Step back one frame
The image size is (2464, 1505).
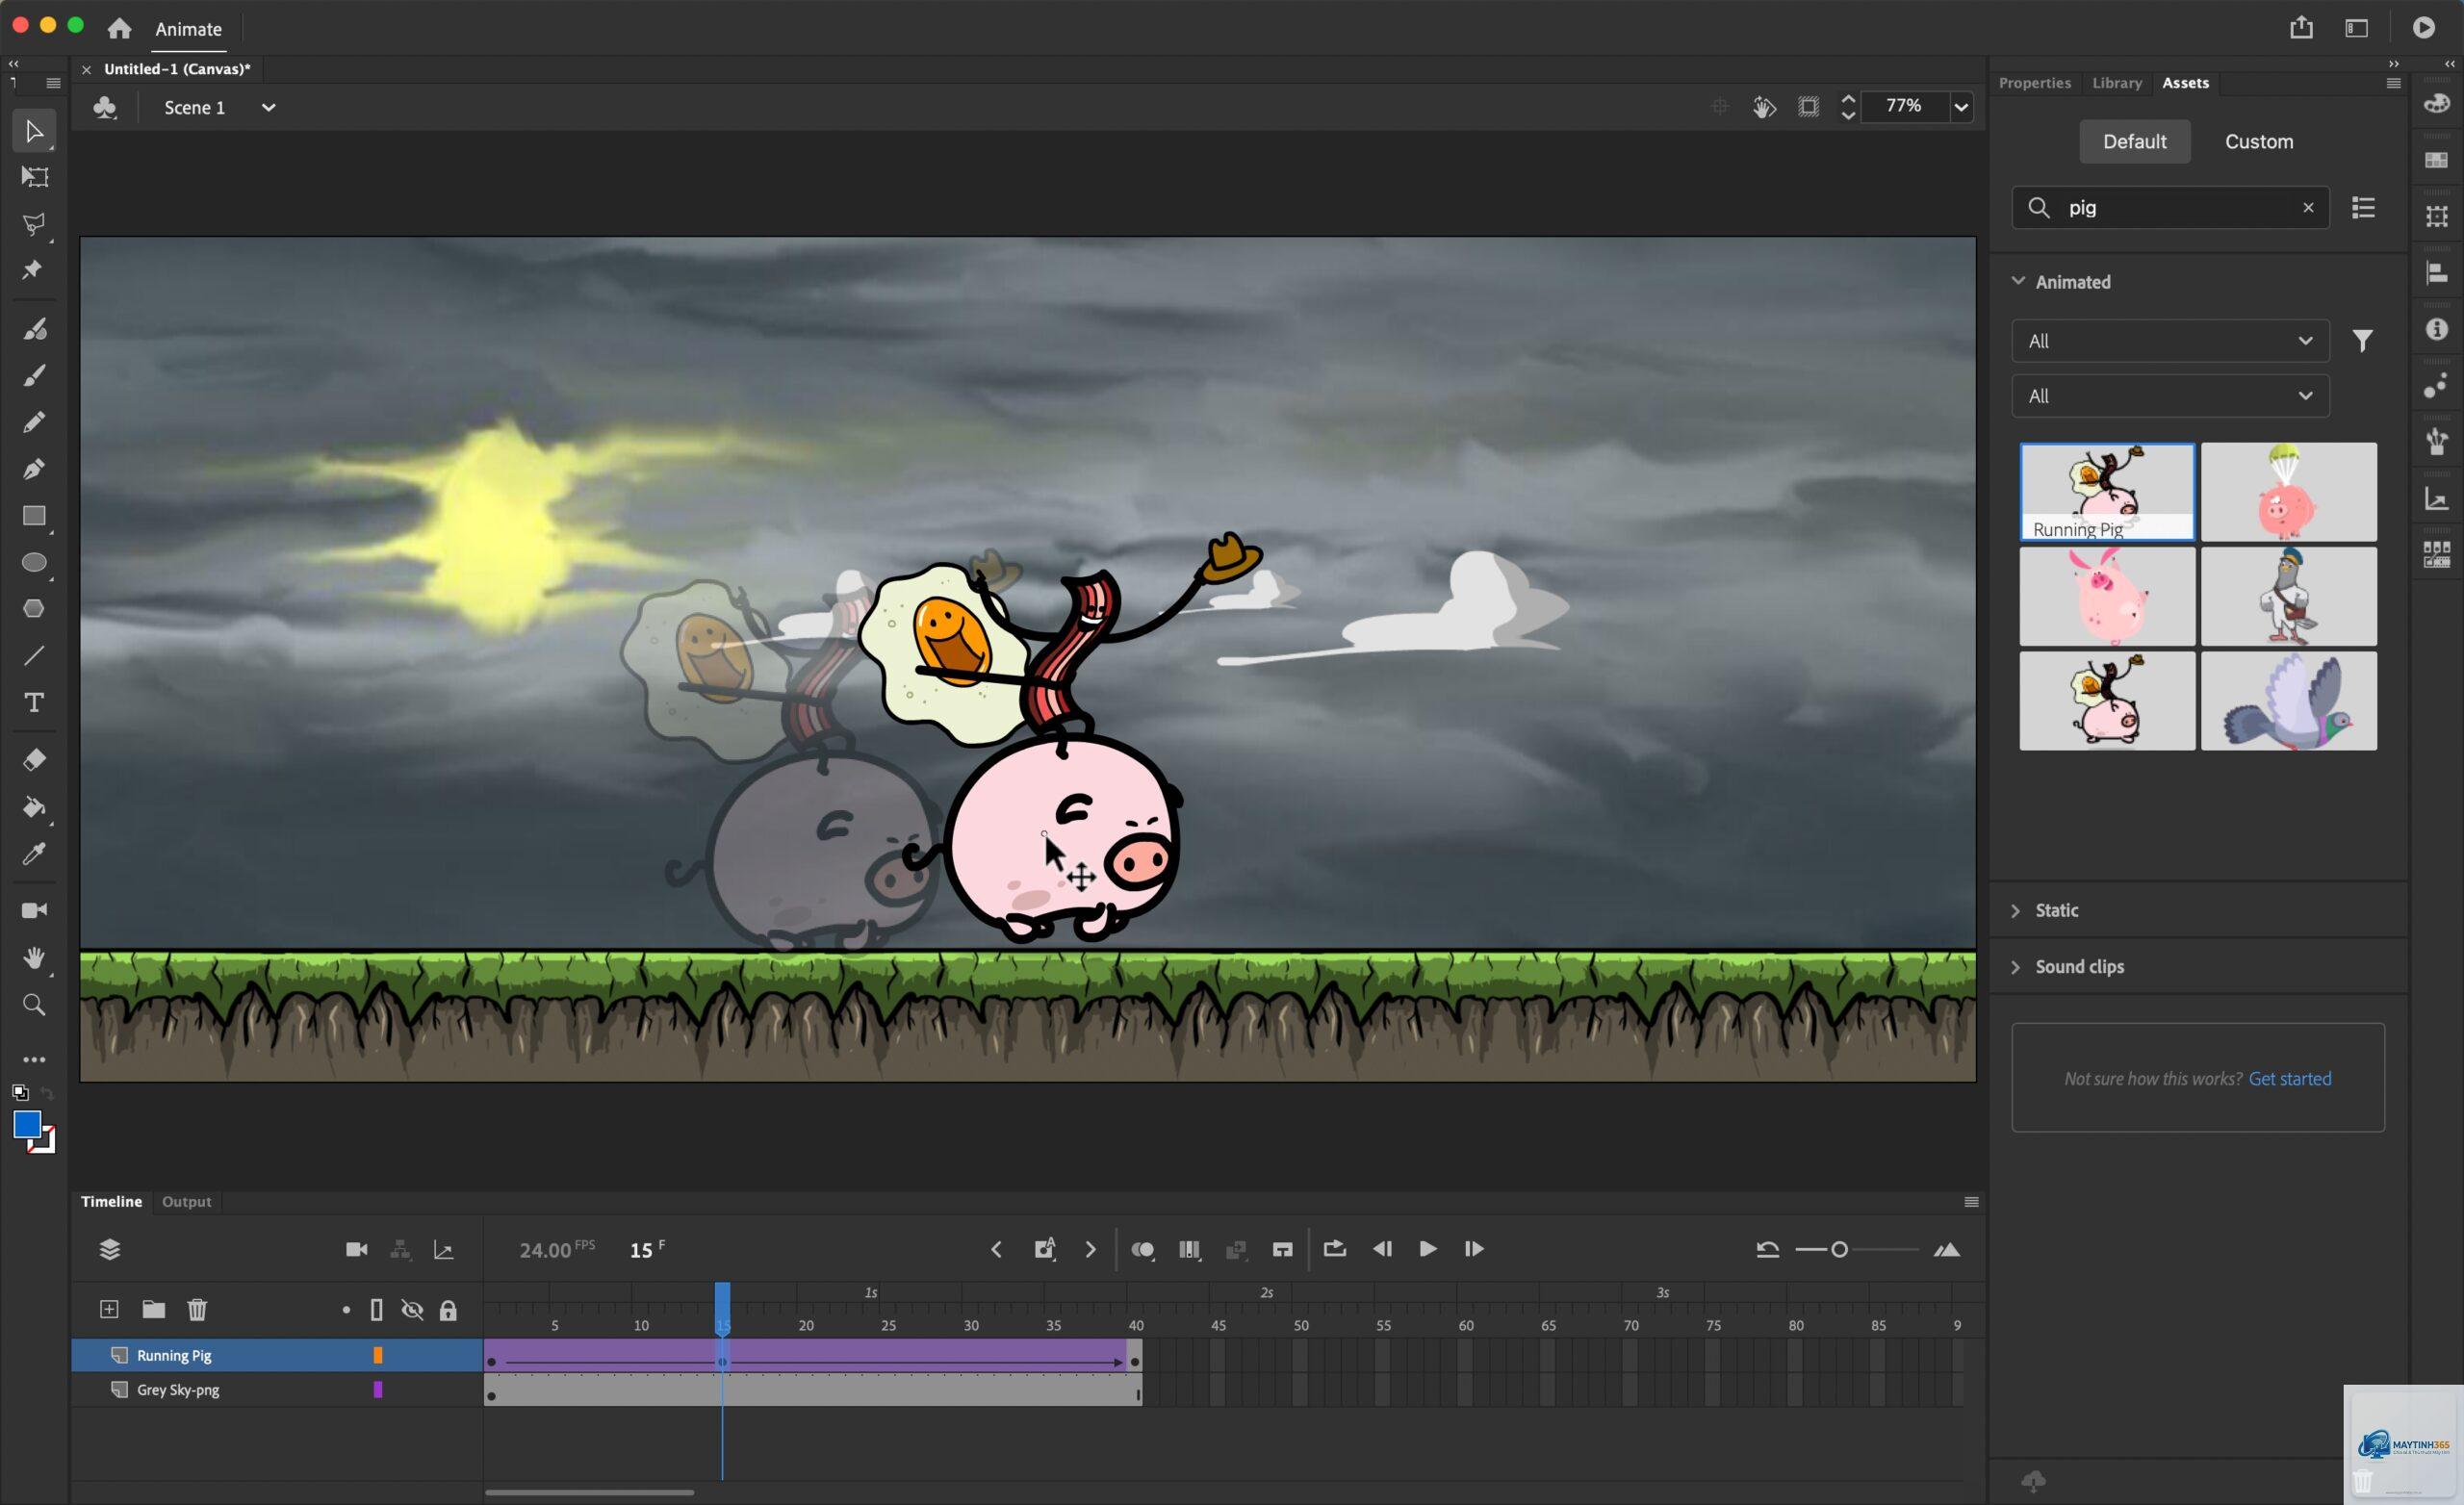click(x=1382, y=1248)
